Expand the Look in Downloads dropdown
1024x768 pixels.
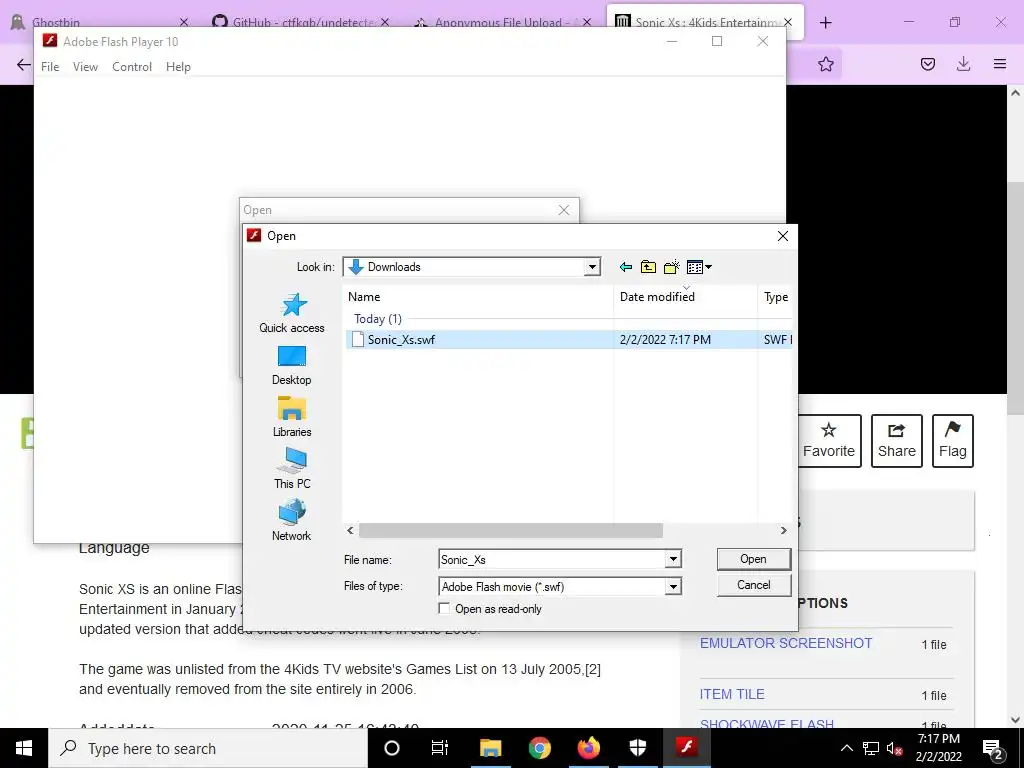click(x=592, y=267)
